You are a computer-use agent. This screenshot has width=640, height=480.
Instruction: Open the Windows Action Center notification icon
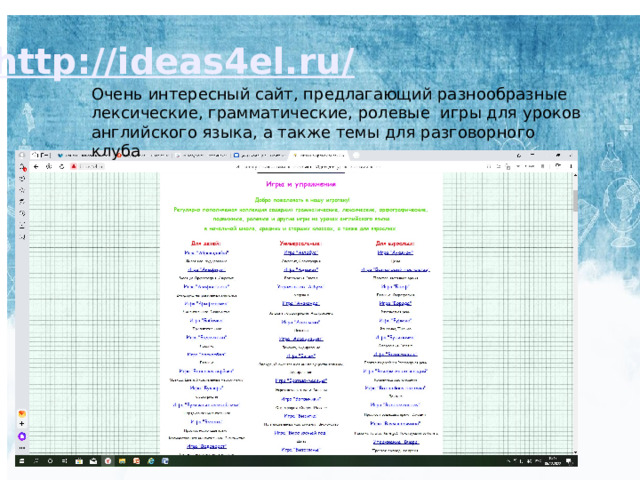click(569, 461)
